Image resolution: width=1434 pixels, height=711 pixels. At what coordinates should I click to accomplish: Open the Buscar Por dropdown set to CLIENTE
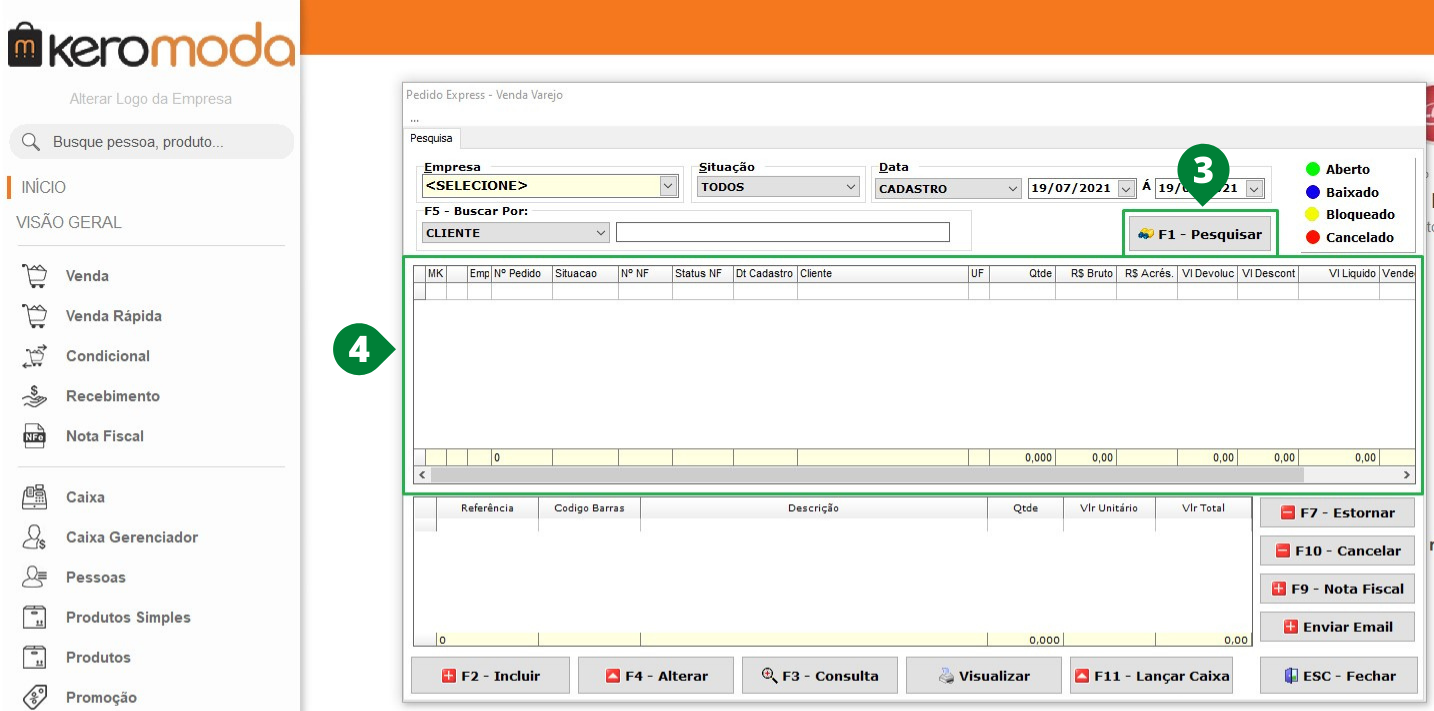pyautogui.click(x=516, y=232)
